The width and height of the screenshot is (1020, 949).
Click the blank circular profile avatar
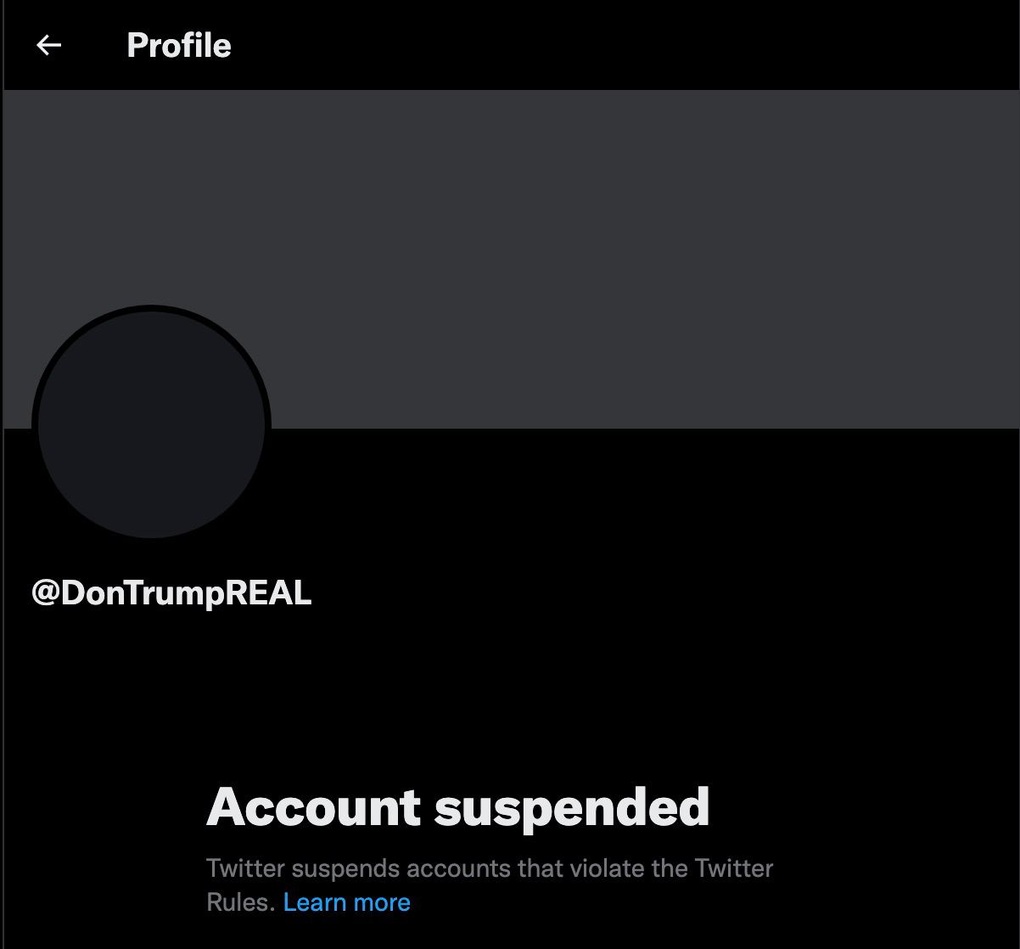pyautogui.click(x=152, y=425)
